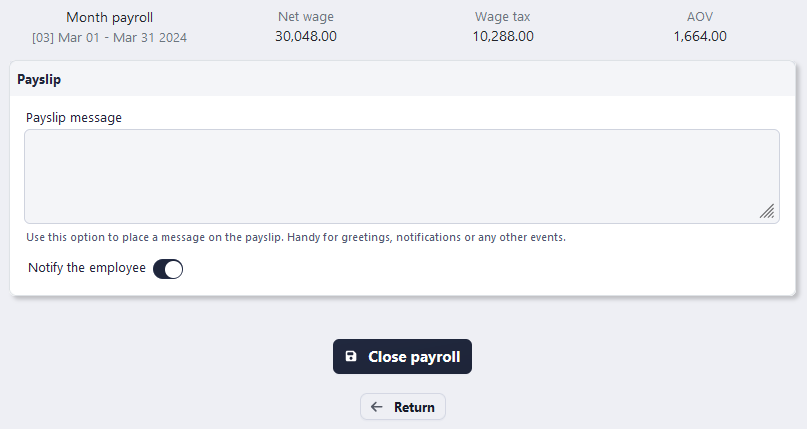Click the Payslip message field label
Viewport: 807px width, 429px height.
pos(74,117)
